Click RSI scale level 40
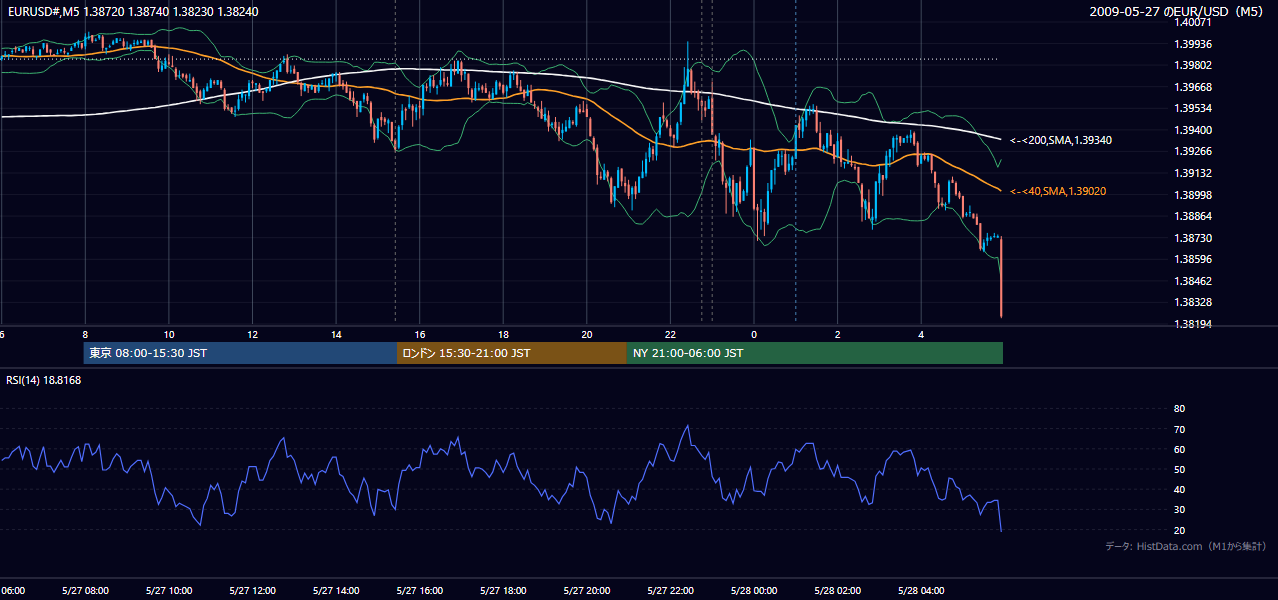The image size is (1278, 600). click(1179, 490)
